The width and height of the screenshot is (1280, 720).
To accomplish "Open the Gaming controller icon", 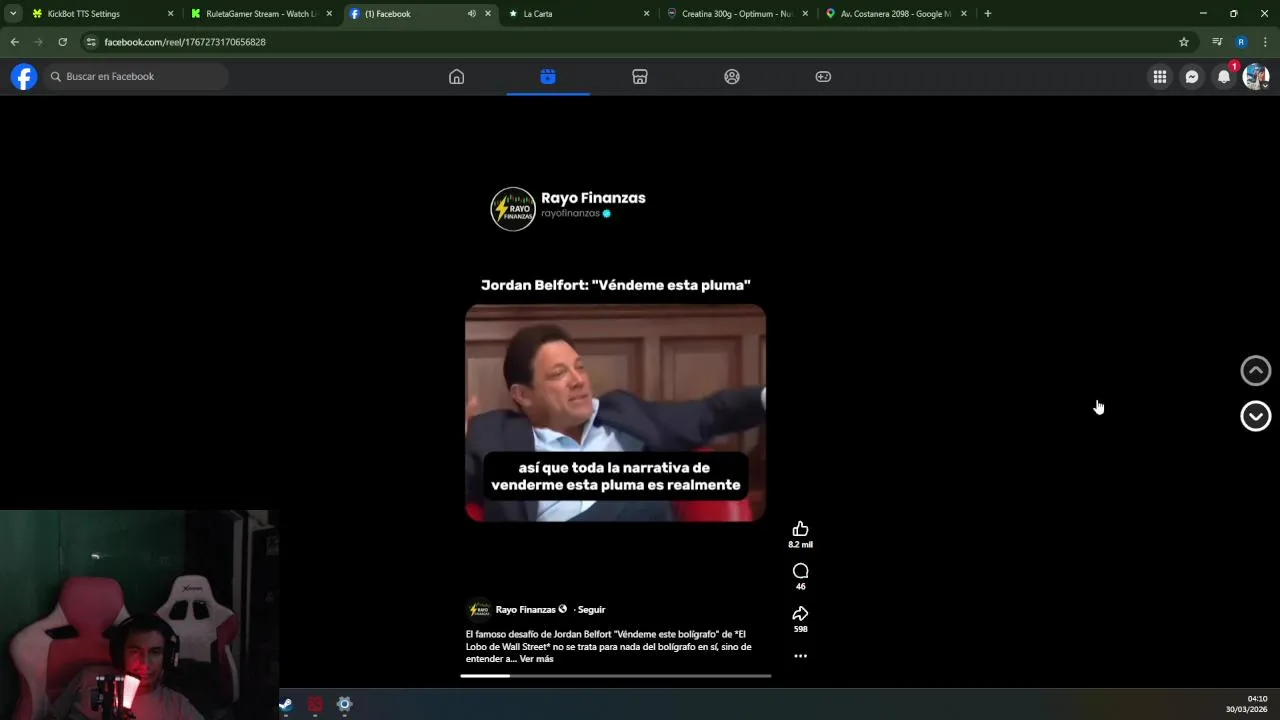I will tap(823, 77).
